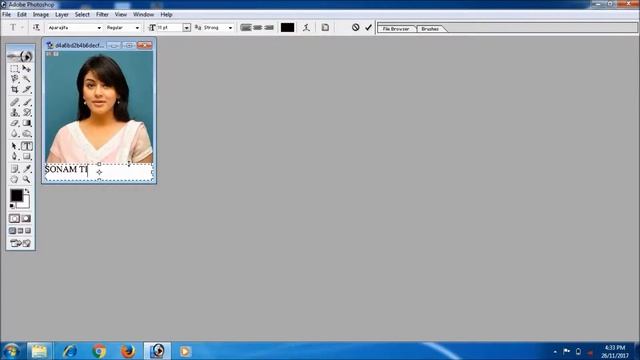
Task: Open Firefox from the taskbar
Action: (x=128, y=351)
